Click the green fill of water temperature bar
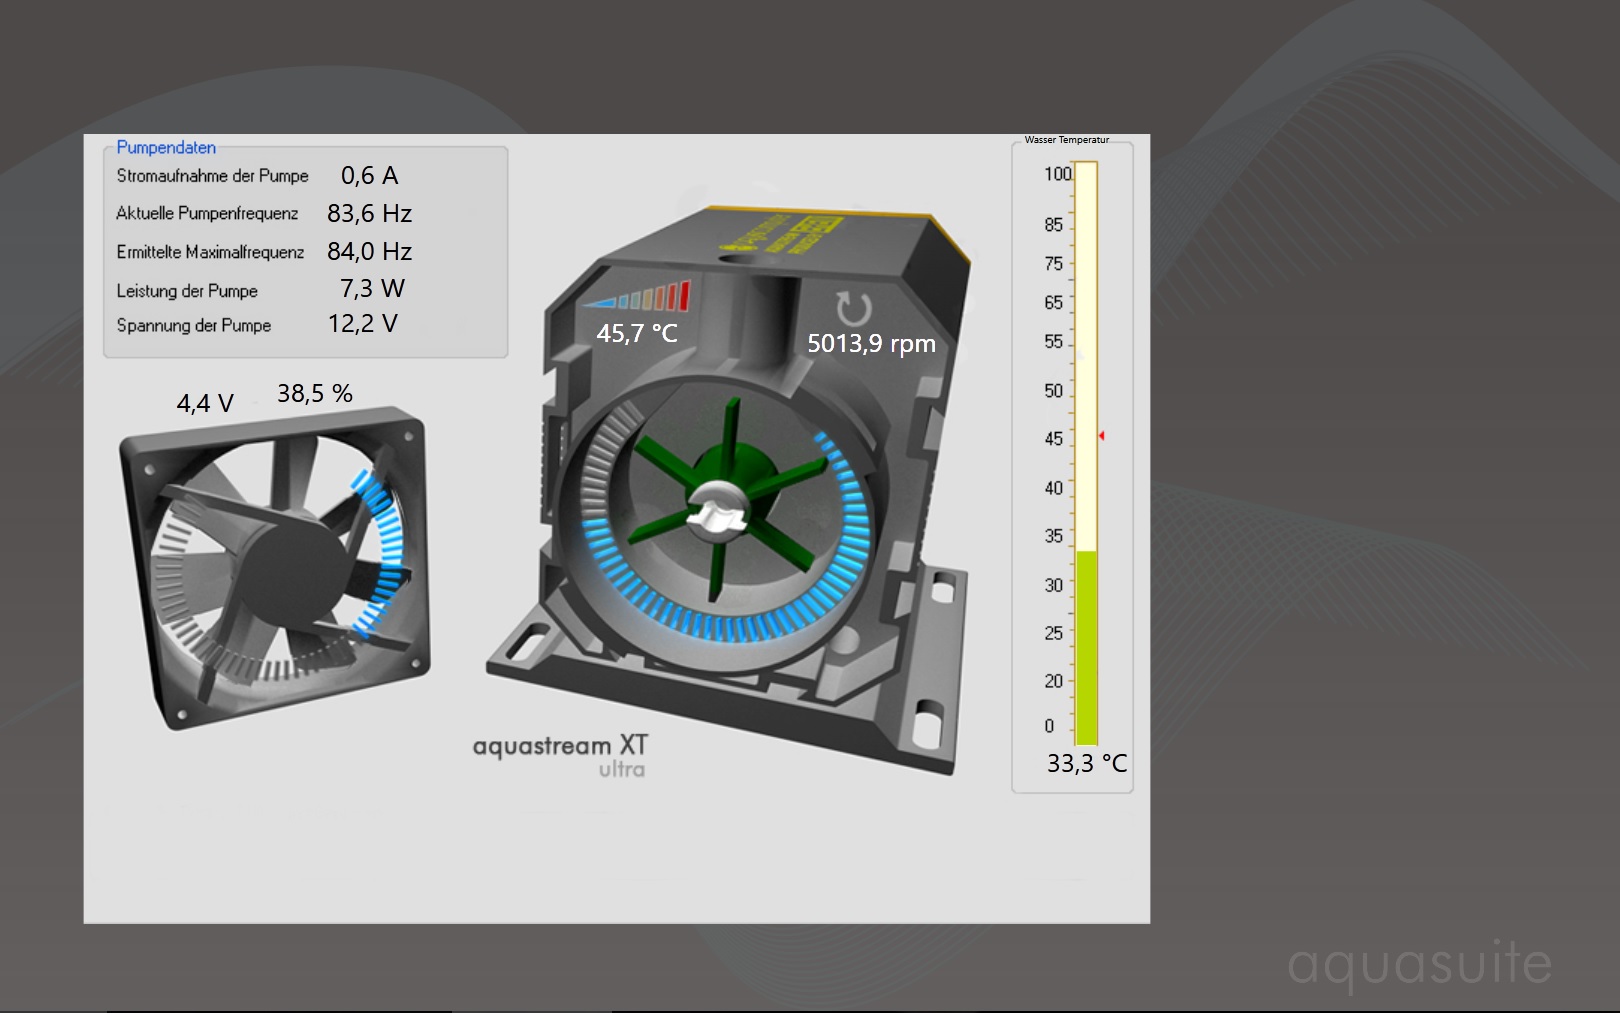The image size is (1620, 1013). pyautogui.click(x=1086, y=647)
